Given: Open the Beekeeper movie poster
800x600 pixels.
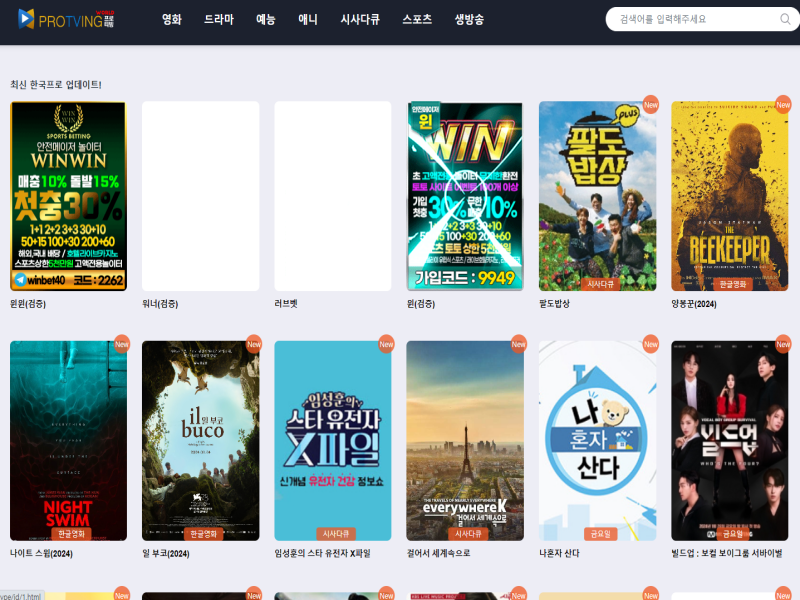Looking at the screenshot, I should pyautogui.click(x=729, y=196).
